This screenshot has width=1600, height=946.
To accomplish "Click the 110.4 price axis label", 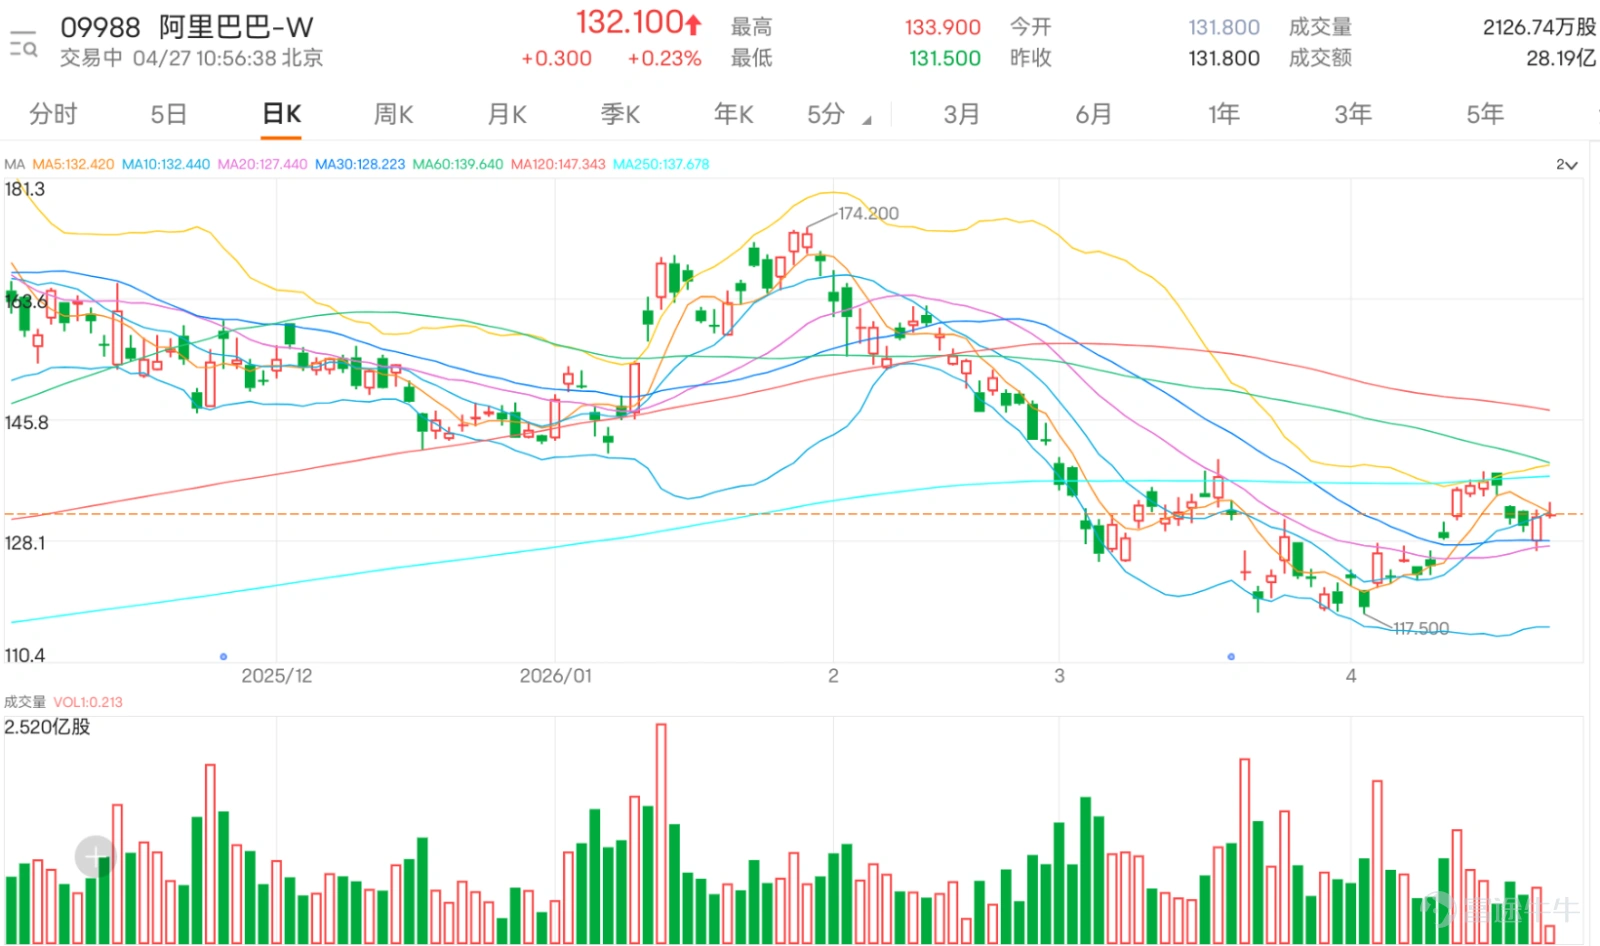I will [25, 655].
